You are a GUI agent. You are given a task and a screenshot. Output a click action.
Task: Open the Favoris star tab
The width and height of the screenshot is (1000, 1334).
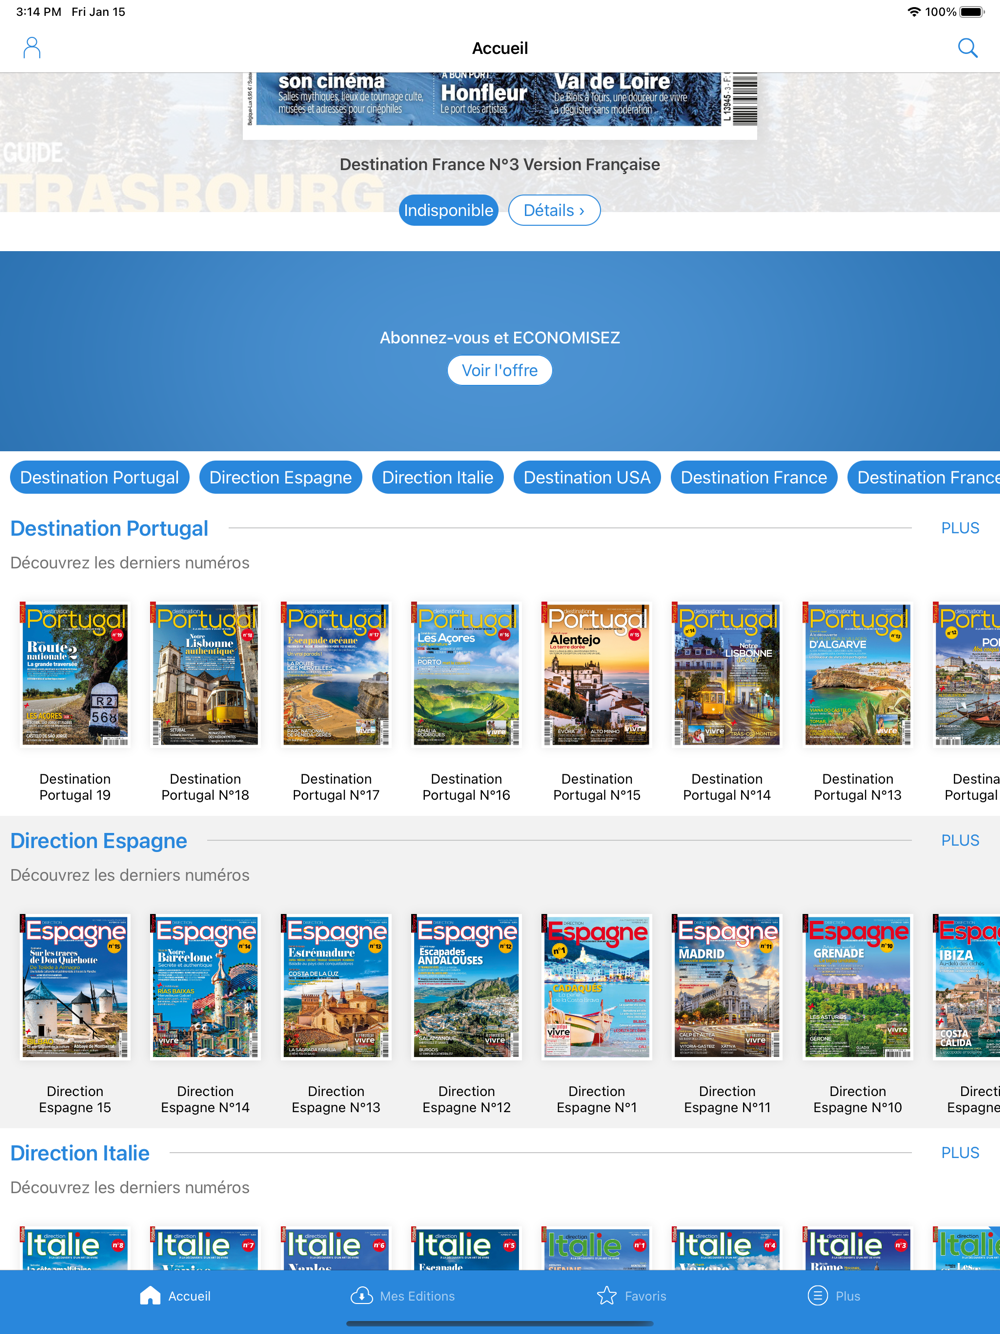(631, 1296)
